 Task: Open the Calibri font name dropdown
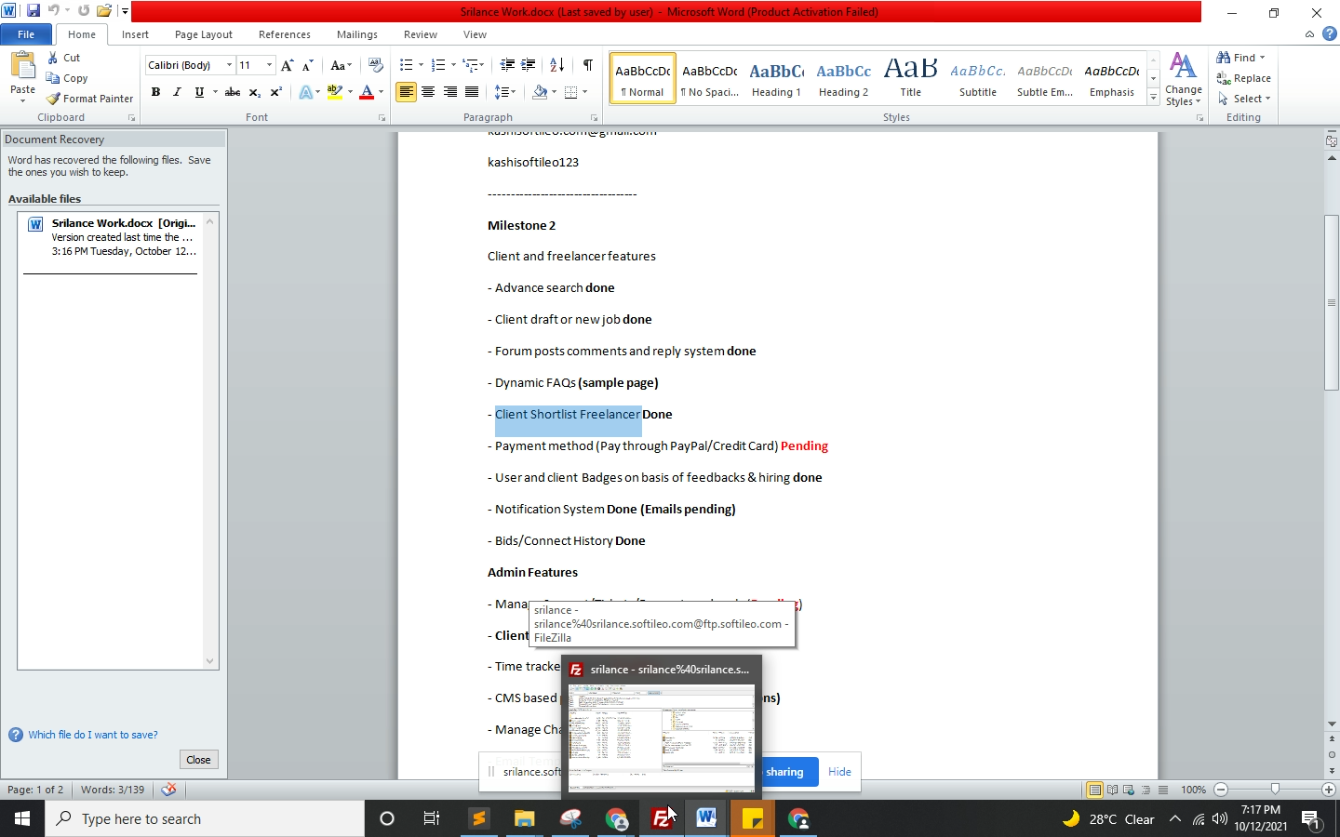(x=229, y=65)
